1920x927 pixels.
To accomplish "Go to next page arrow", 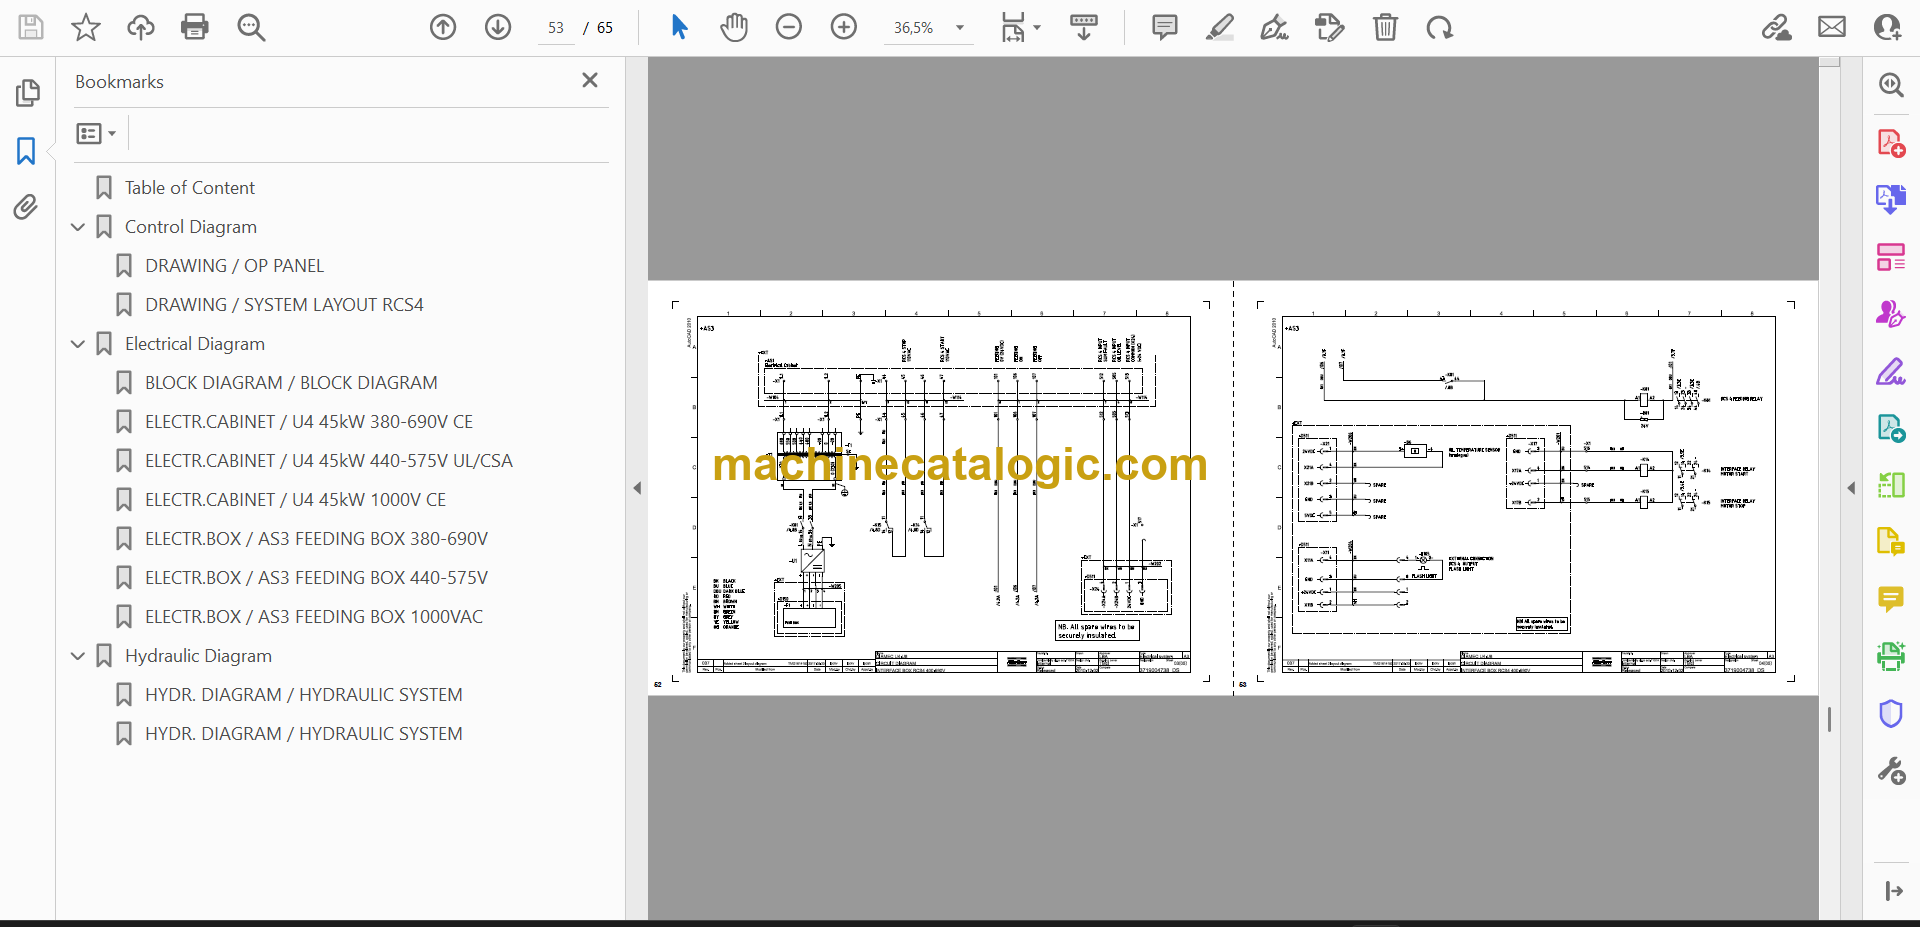I will (498, 27).
